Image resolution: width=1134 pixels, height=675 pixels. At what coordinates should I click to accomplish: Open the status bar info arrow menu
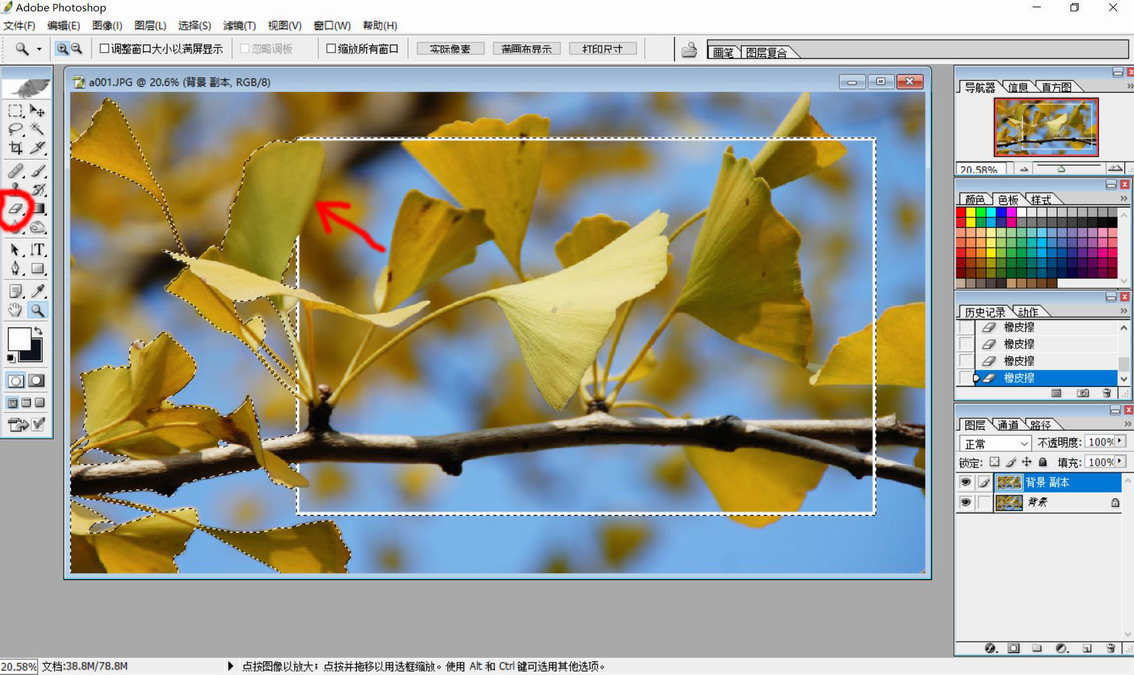(x=231, y=666)
